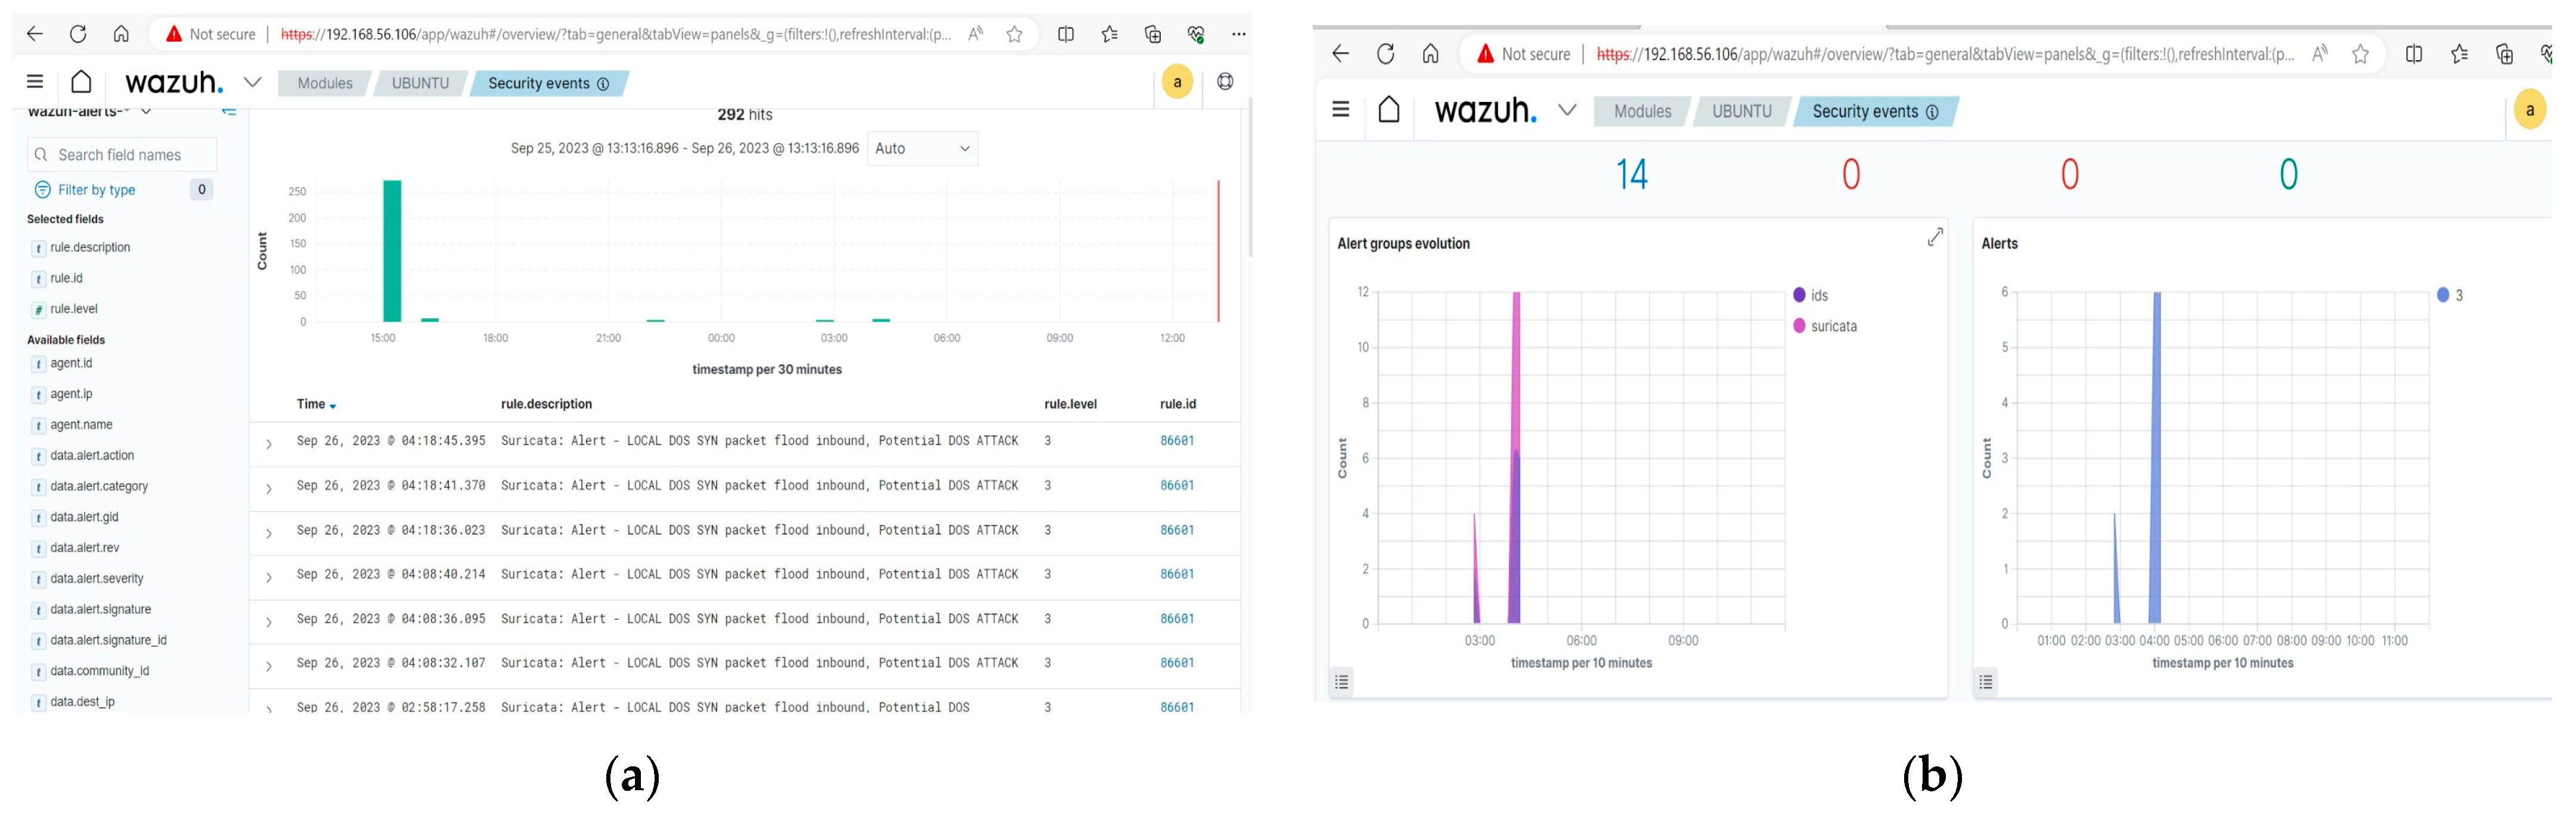The width and height of the screenshot is (2576, 817).
Task: Click the Search field names input
Action: point(130,155)
